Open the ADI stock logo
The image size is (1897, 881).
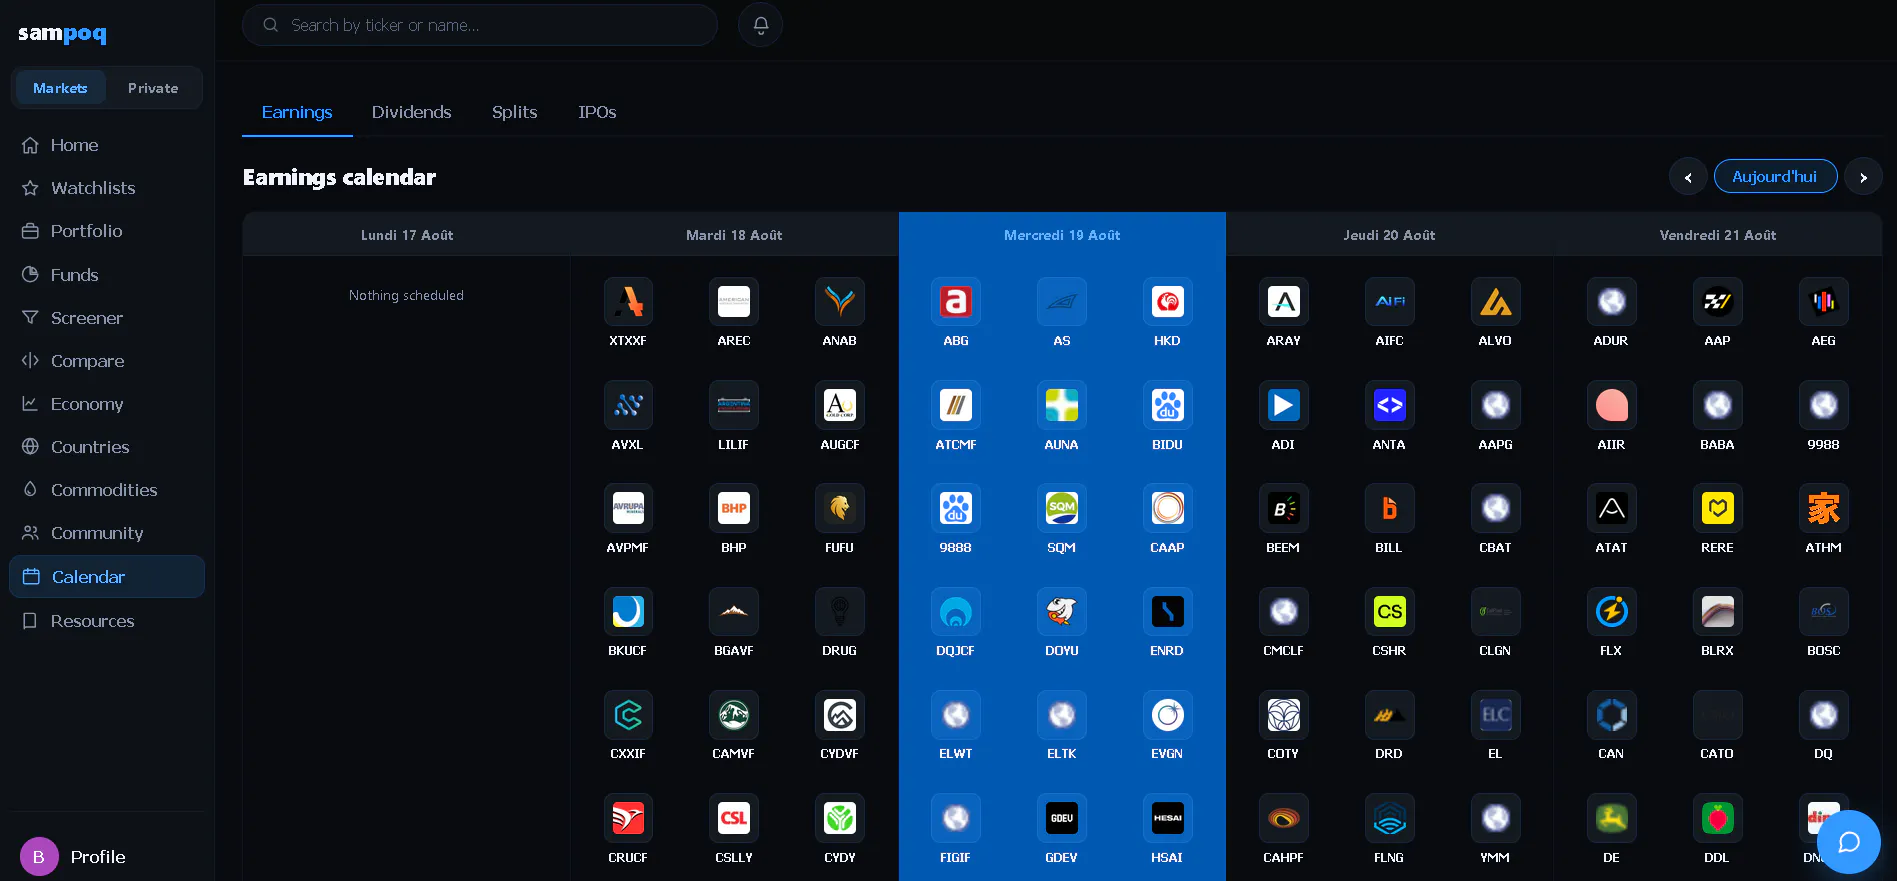[1284, 405]
